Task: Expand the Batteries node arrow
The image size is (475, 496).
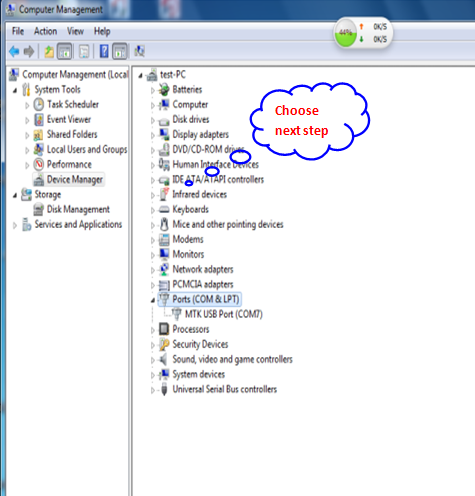Action: point(153,90)
